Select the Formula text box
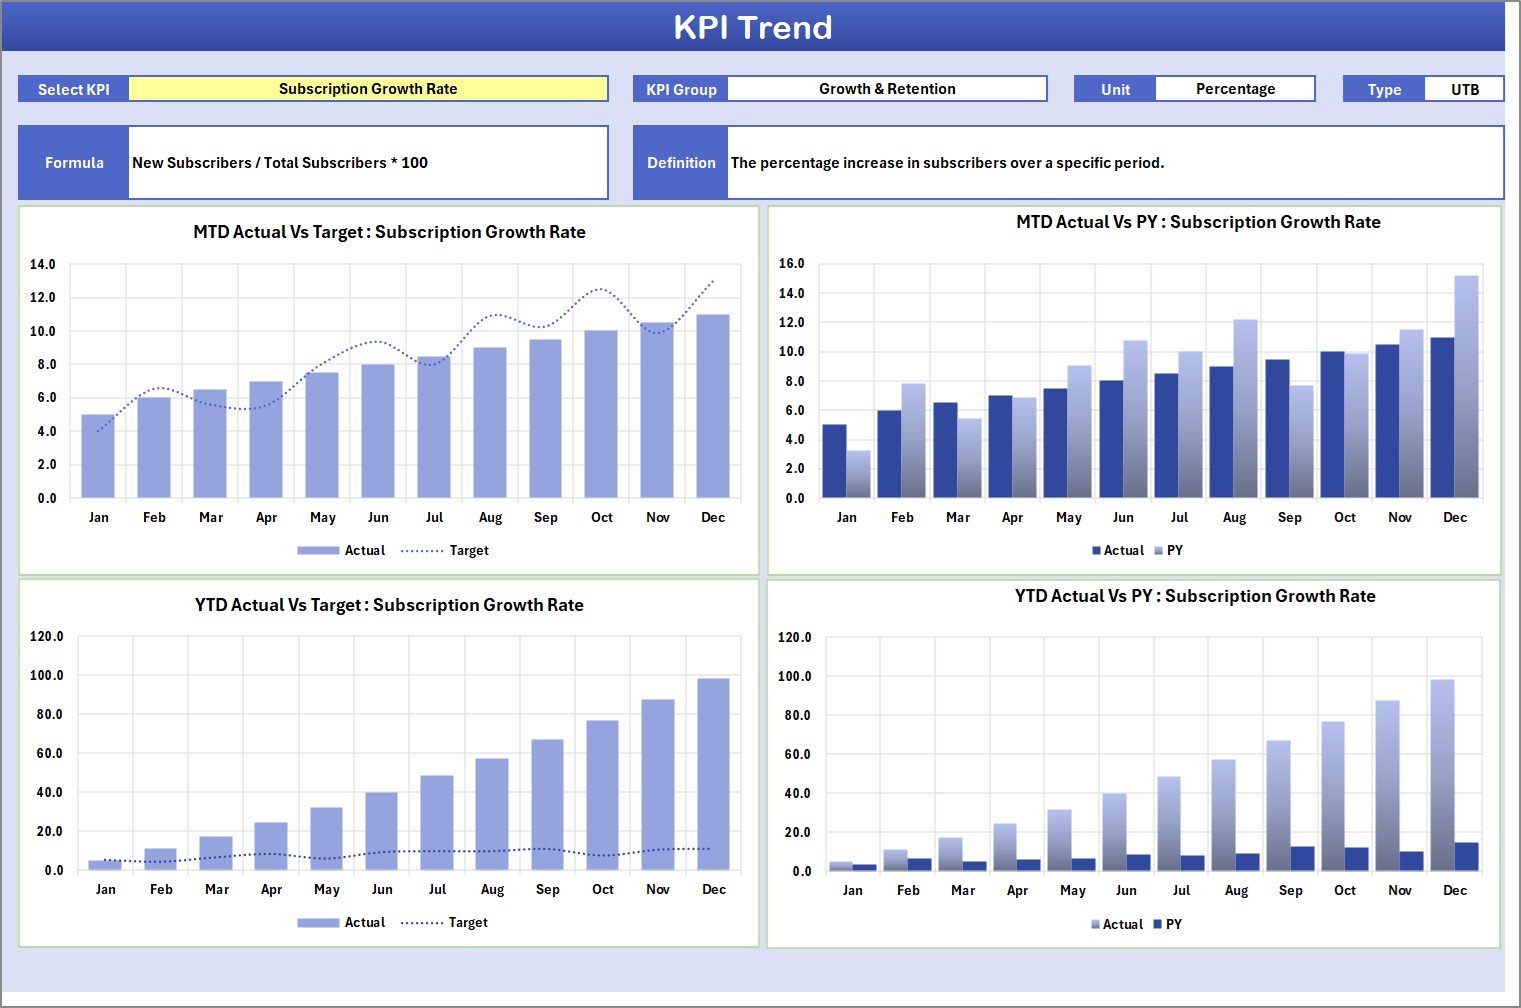Image resolution: width=1521 pixels, height=1008 pixels. coord(368,162)
